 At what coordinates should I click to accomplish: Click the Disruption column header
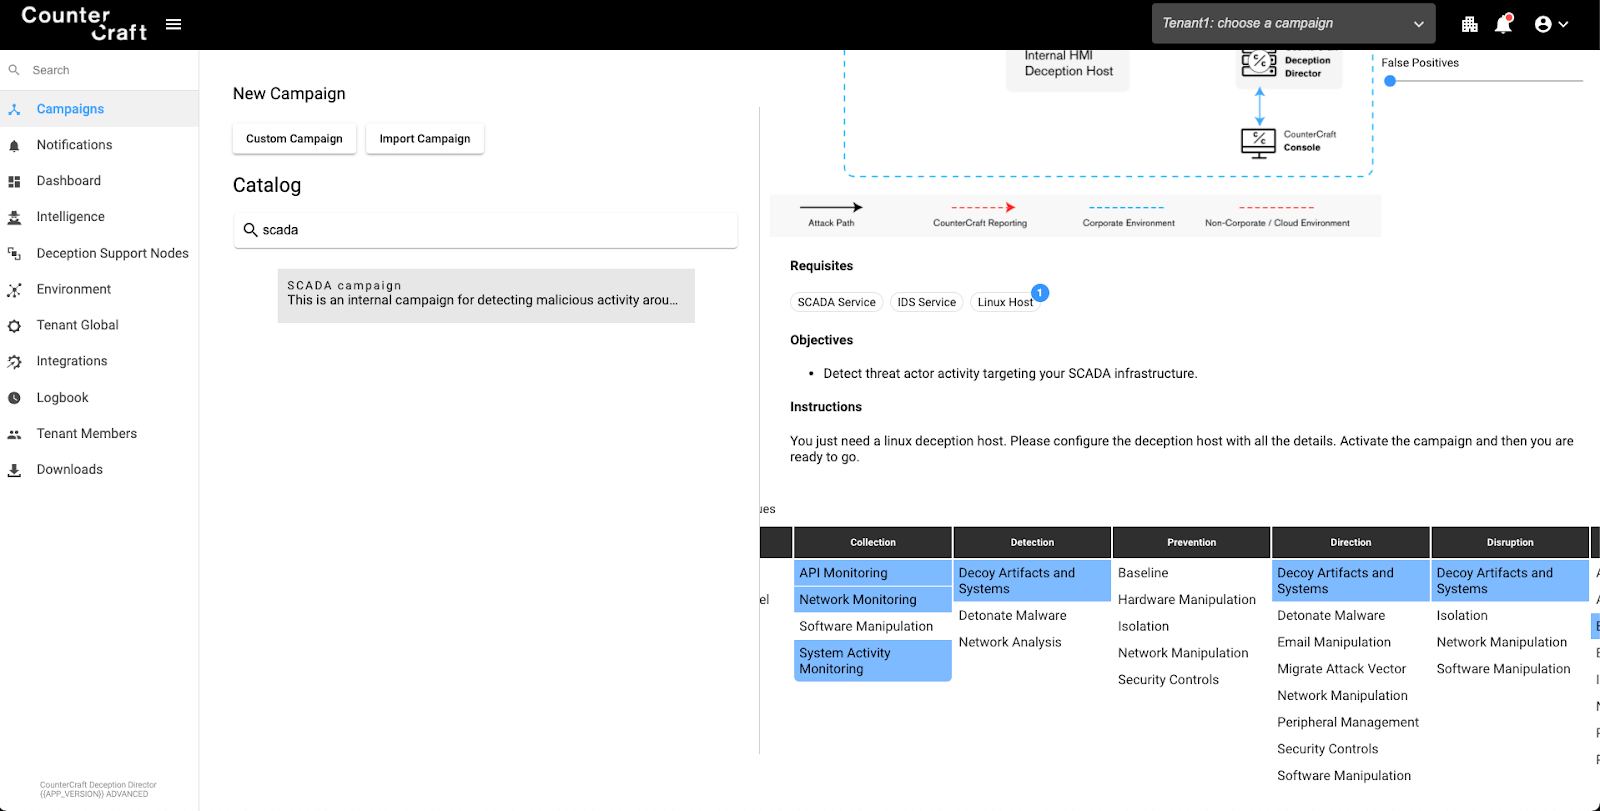coord(1510,542)
